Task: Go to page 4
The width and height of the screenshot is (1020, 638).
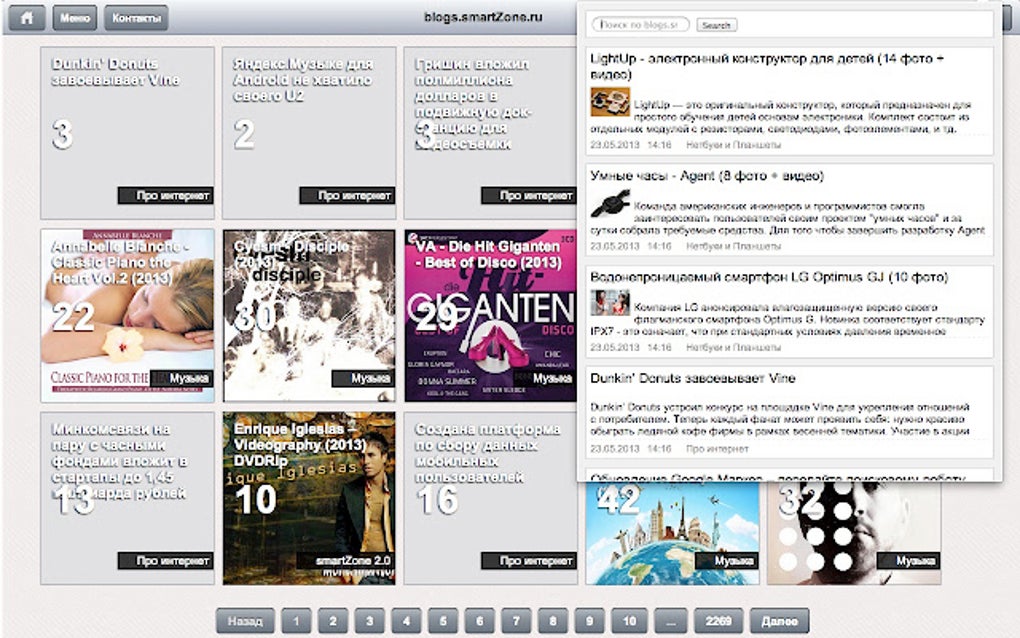Action: click(406, 621)
